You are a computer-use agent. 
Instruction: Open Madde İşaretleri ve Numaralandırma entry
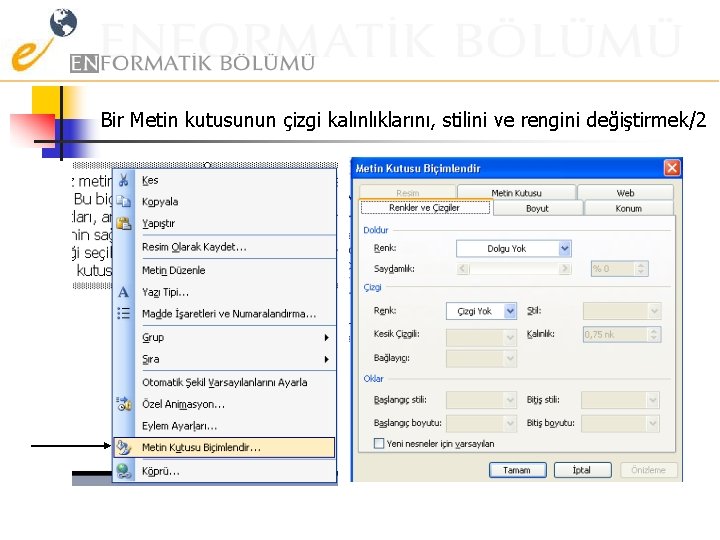point(225,314)
